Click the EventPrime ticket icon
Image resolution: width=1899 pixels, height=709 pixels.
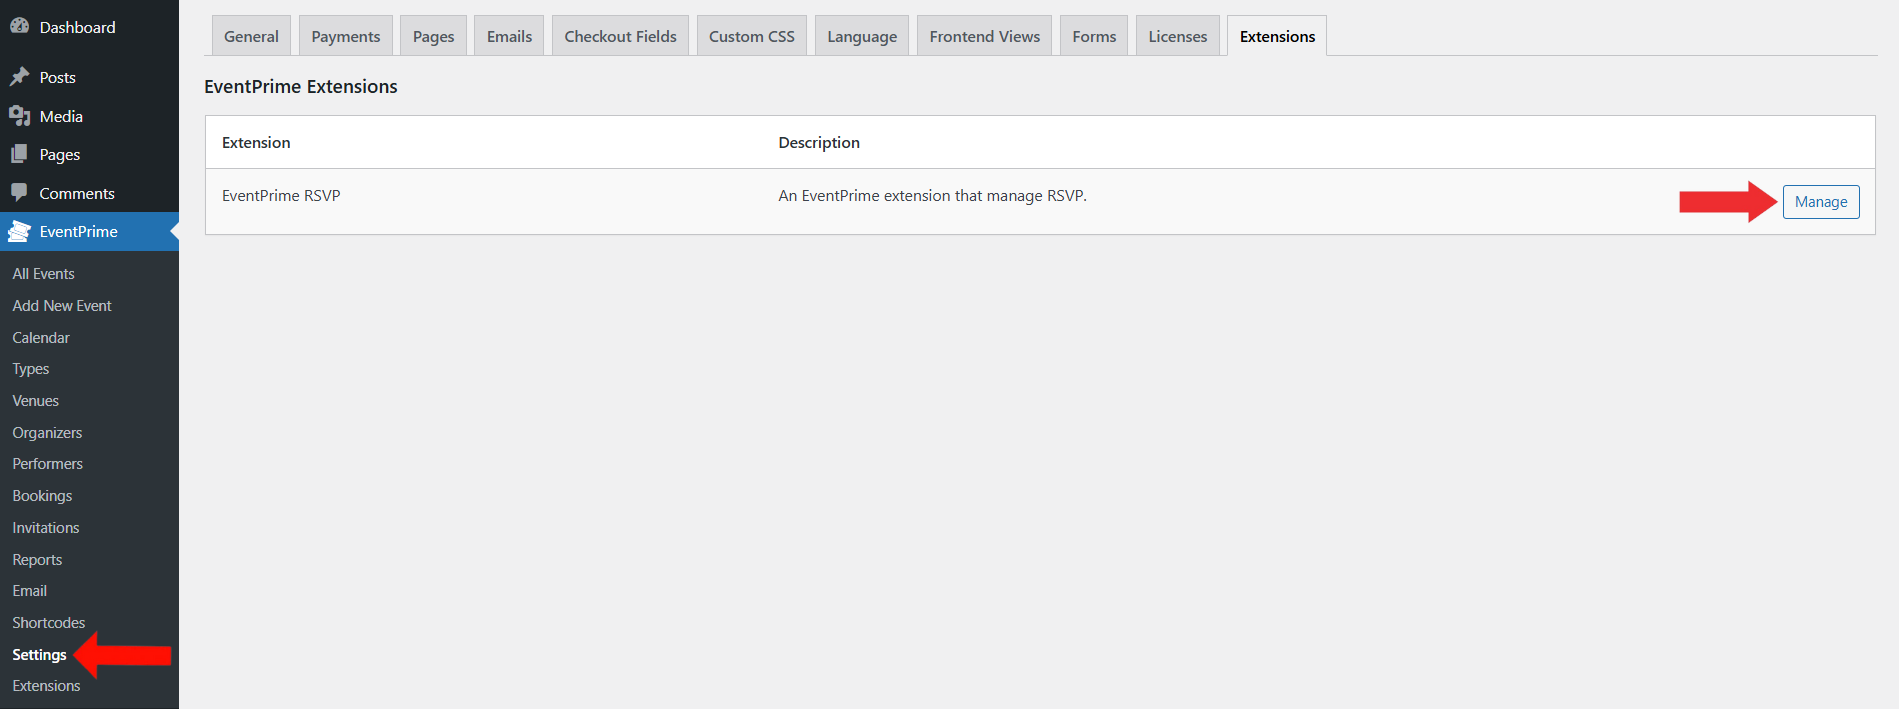pos(19,231)
